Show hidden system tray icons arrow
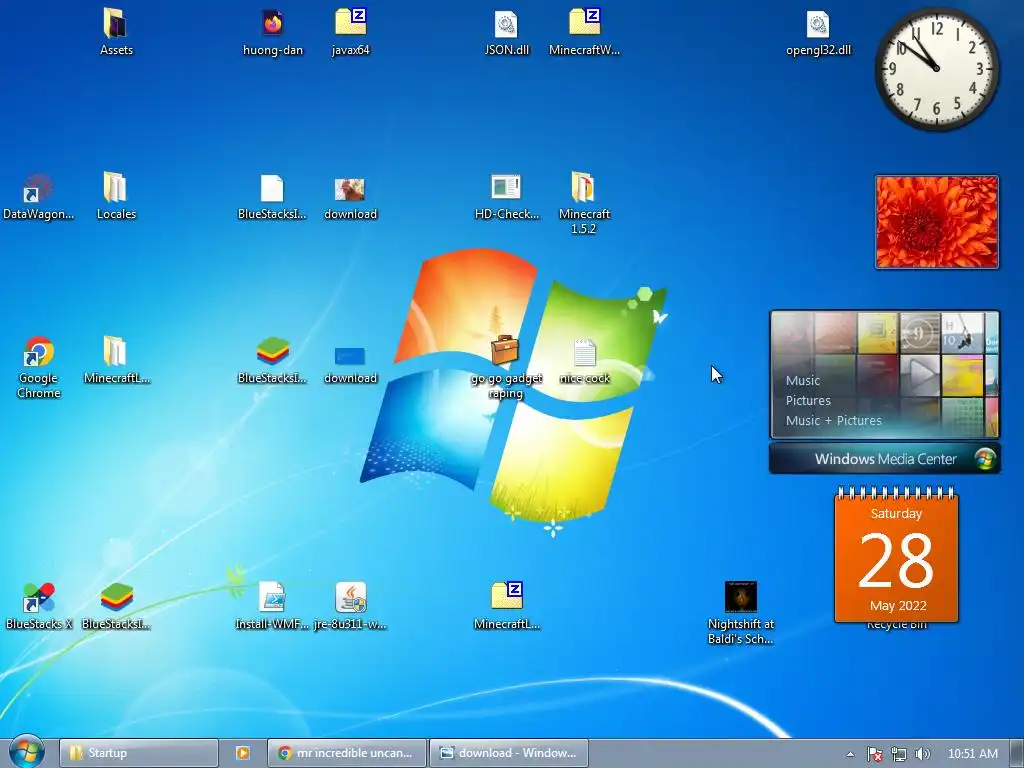Viewport: 1024px width, 768px height. click(850, 754)
